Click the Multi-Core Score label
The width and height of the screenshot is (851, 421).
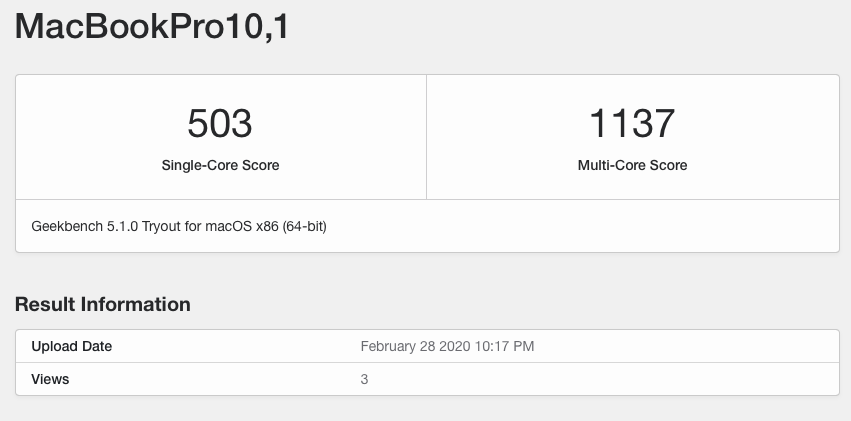(x=632, y=165)
